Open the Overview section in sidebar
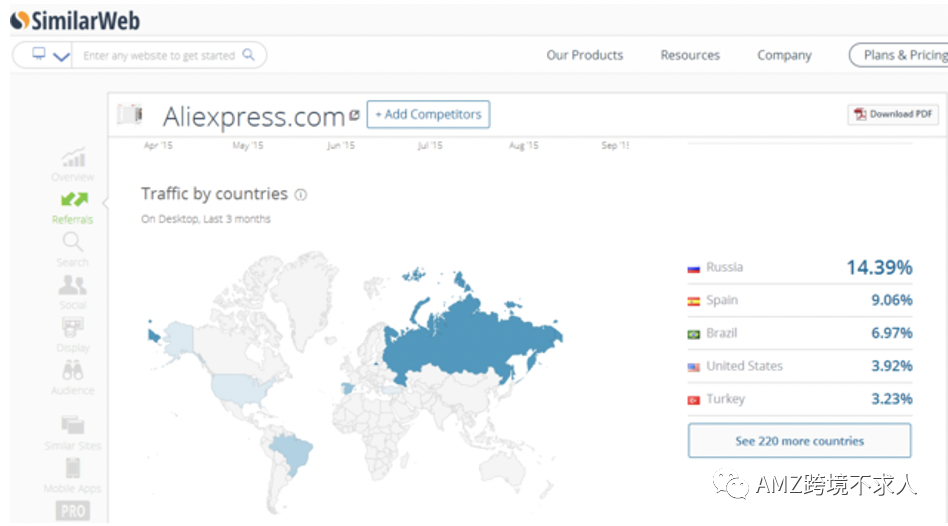 coord(73,159)
